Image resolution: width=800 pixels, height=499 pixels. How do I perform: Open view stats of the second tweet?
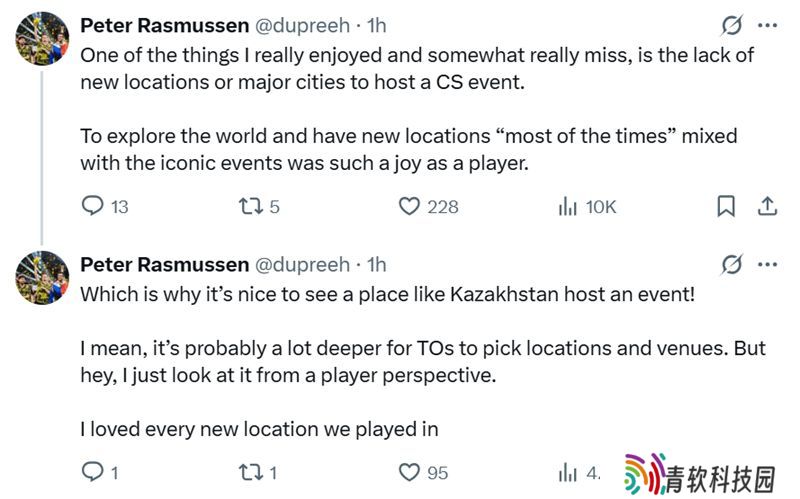coord(569,472)
